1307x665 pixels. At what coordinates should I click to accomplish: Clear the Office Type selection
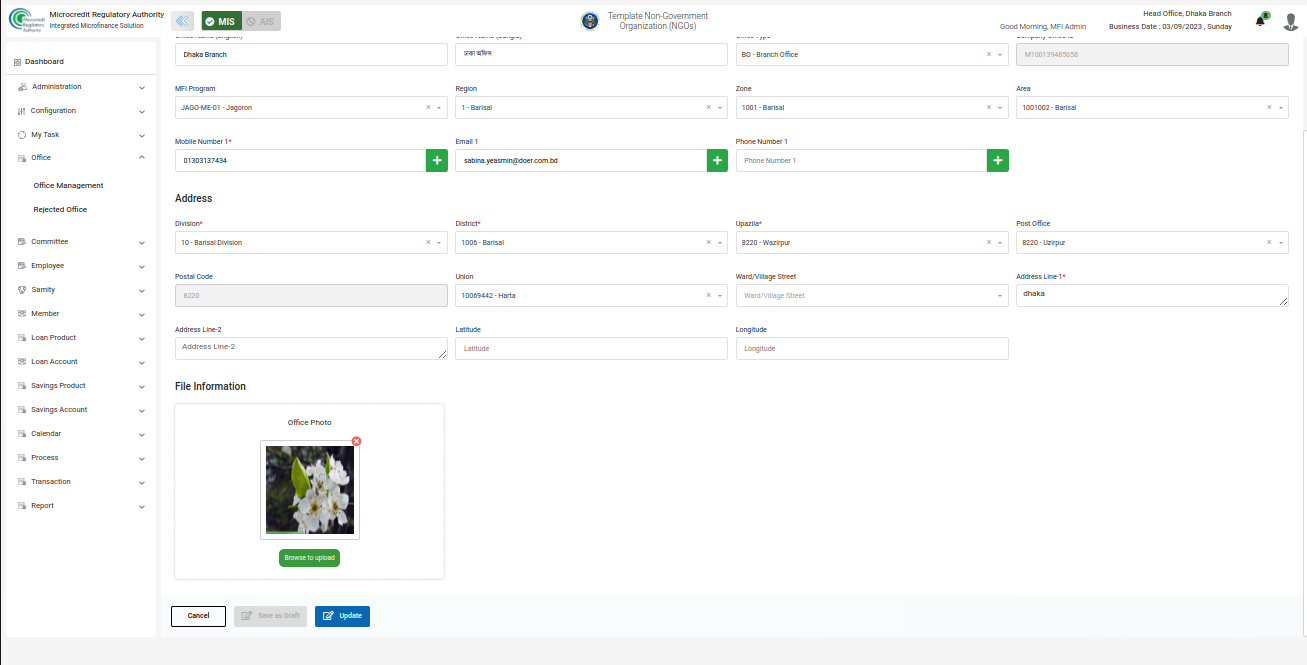(989, 54)
